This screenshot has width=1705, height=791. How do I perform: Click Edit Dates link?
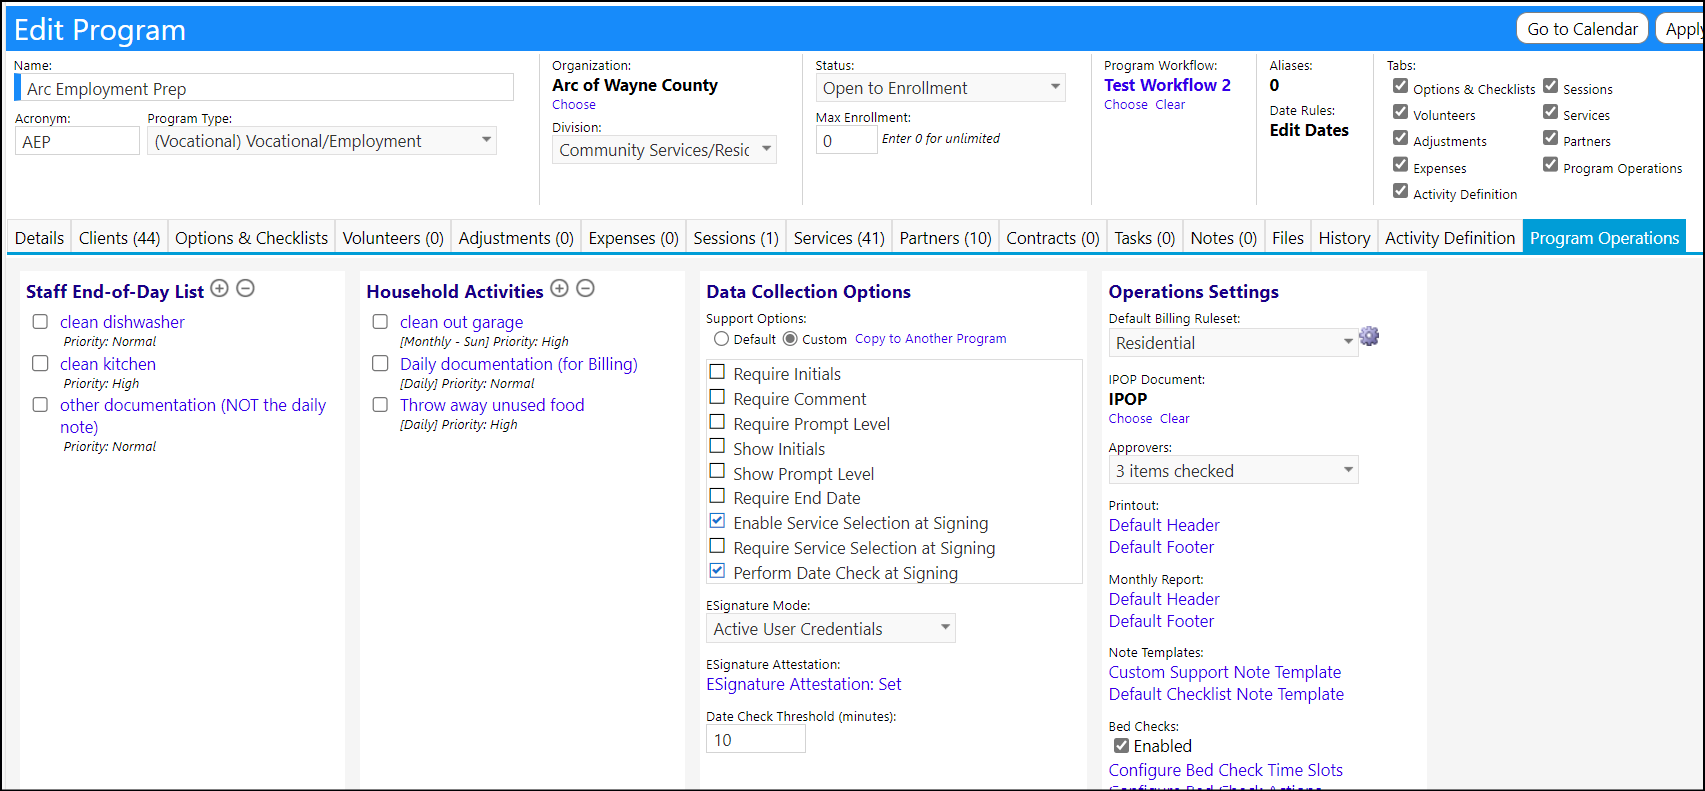1309,130
